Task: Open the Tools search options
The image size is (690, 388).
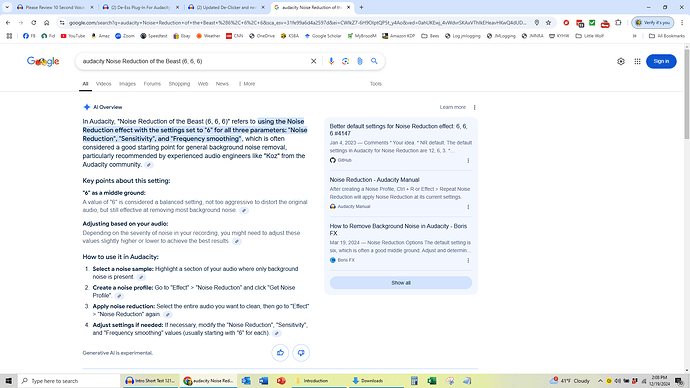Action: coord(375,84)
